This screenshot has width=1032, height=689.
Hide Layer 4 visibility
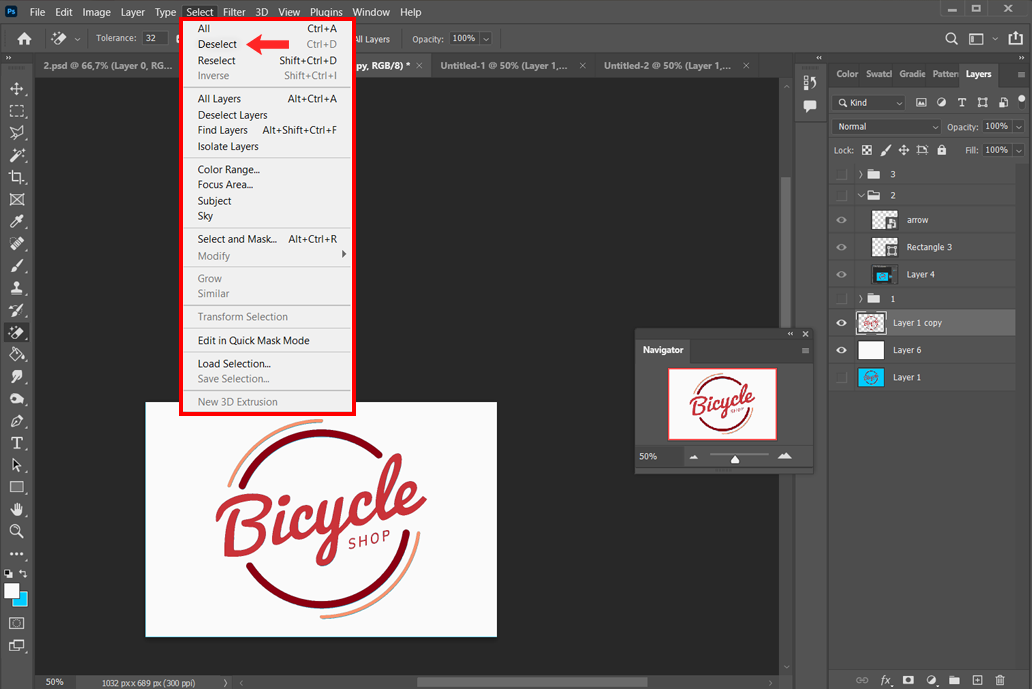841,274
